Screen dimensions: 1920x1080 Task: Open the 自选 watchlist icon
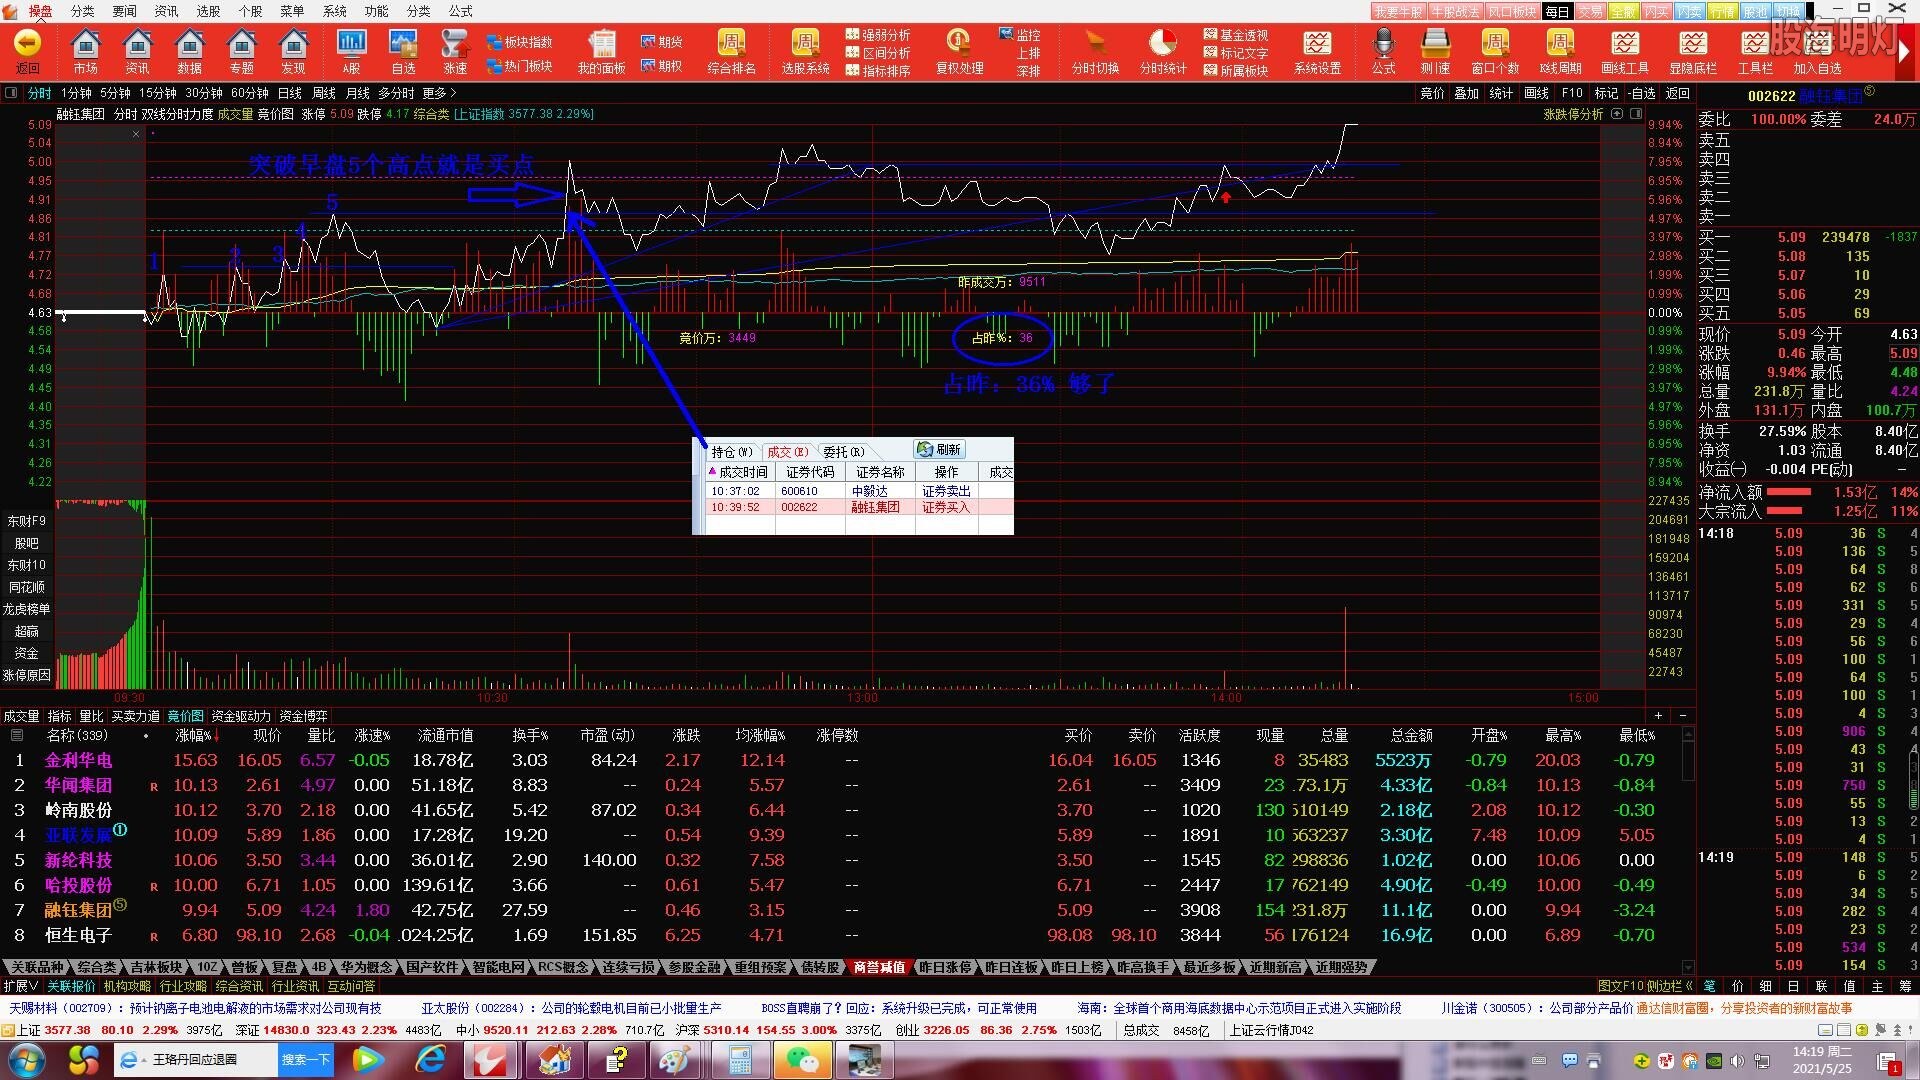click(x=403, y=51)
